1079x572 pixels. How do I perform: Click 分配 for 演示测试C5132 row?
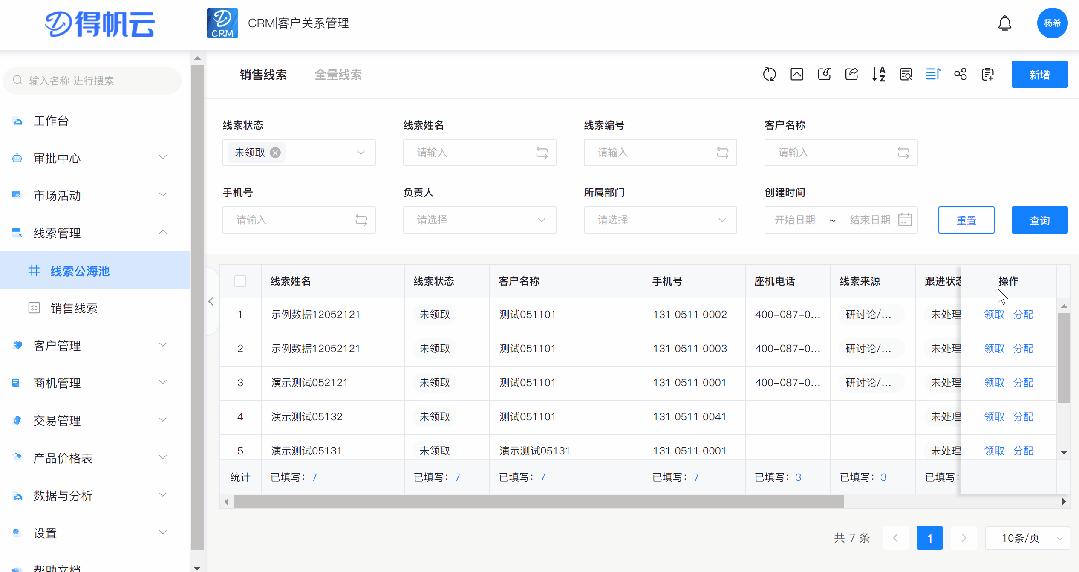(1023, 416)
